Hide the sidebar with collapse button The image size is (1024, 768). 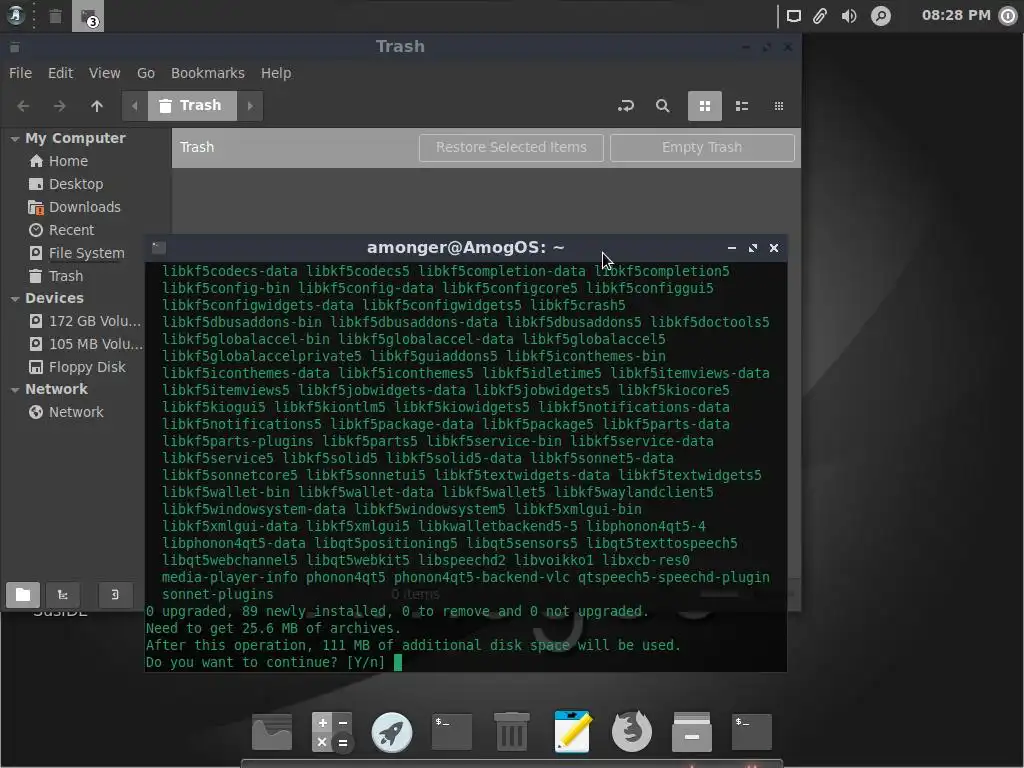(116, 594)
